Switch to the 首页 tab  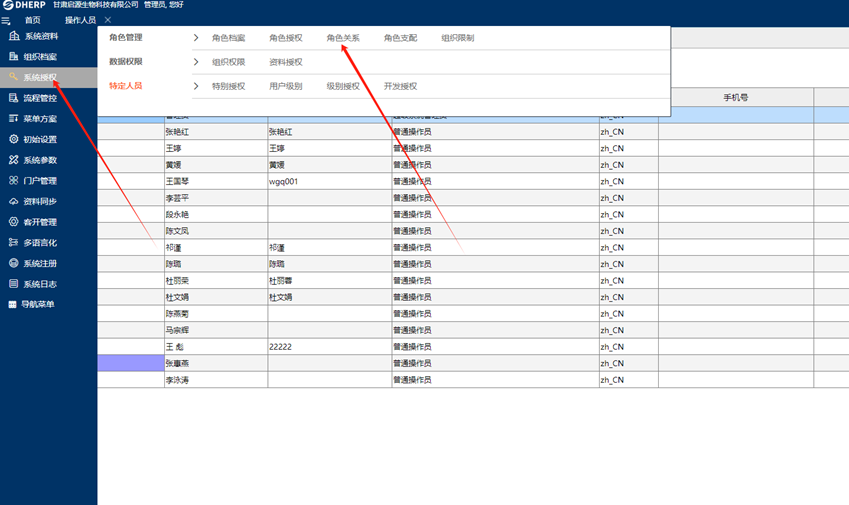coord(32,20)
